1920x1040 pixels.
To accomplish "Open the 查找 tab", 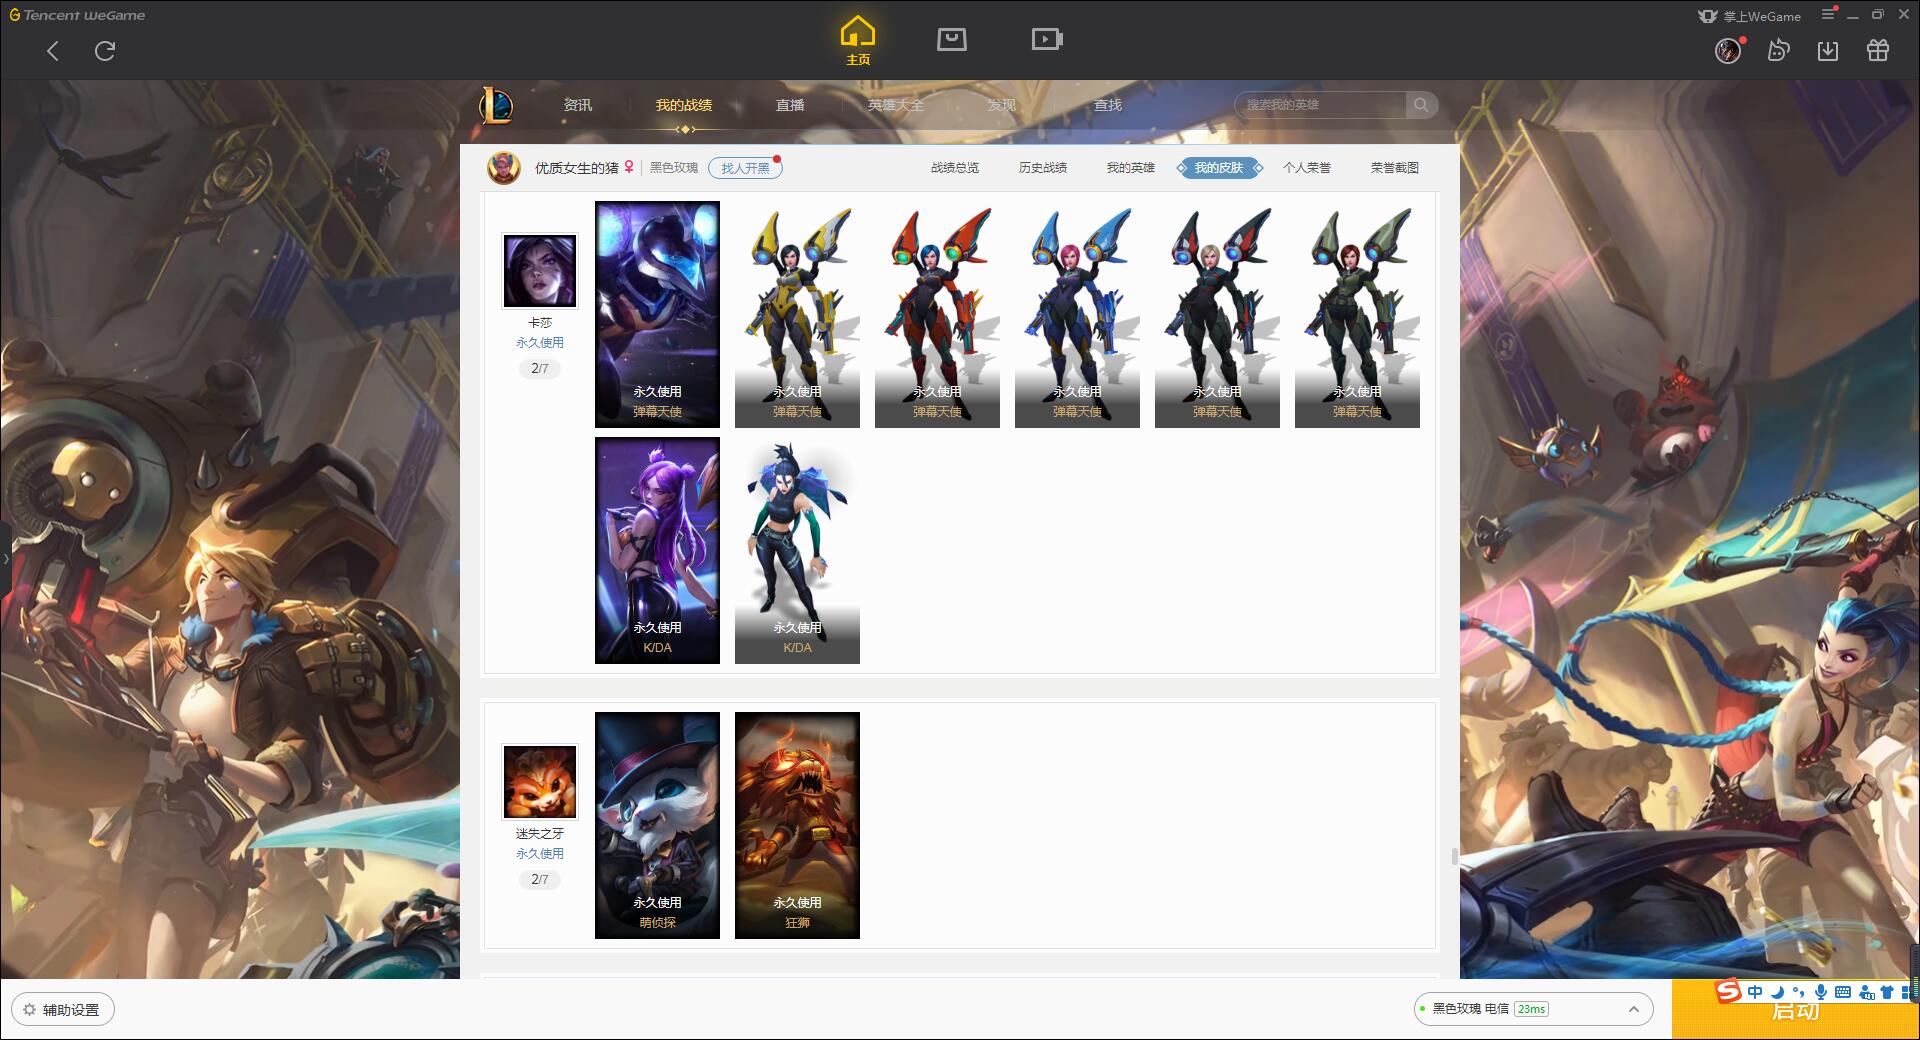I will click(x=1108, y=105).
